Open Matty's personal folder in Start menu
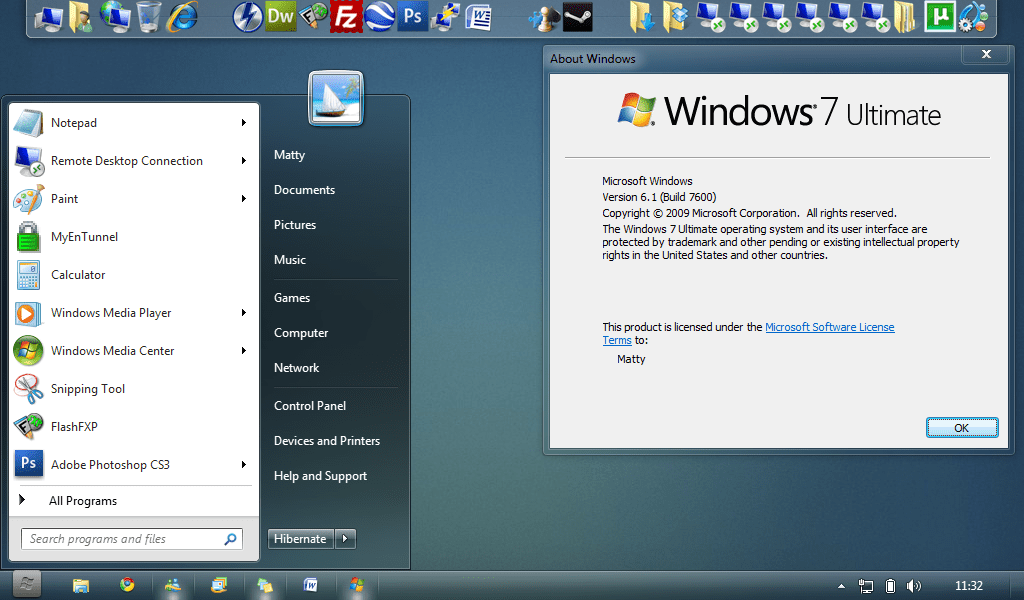The image size is (1024, 600). coord(289,155)
